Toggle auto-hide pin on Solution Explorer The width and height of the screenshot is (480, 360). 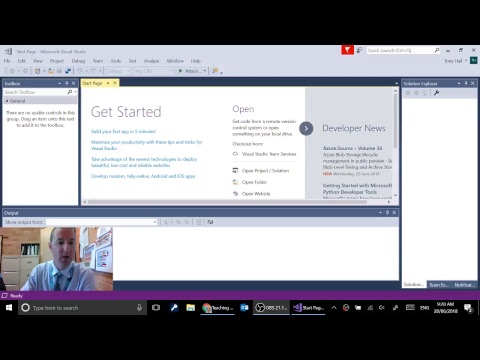tap(466, 83)
